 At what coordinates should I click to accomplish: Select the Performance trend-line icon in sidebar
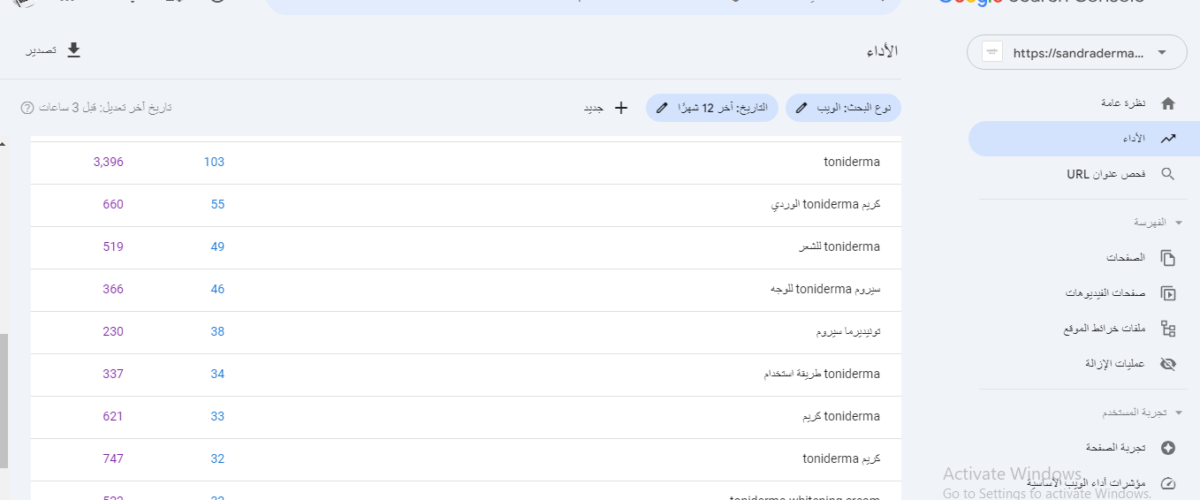pyautogui.click(x=1167, y=139)
